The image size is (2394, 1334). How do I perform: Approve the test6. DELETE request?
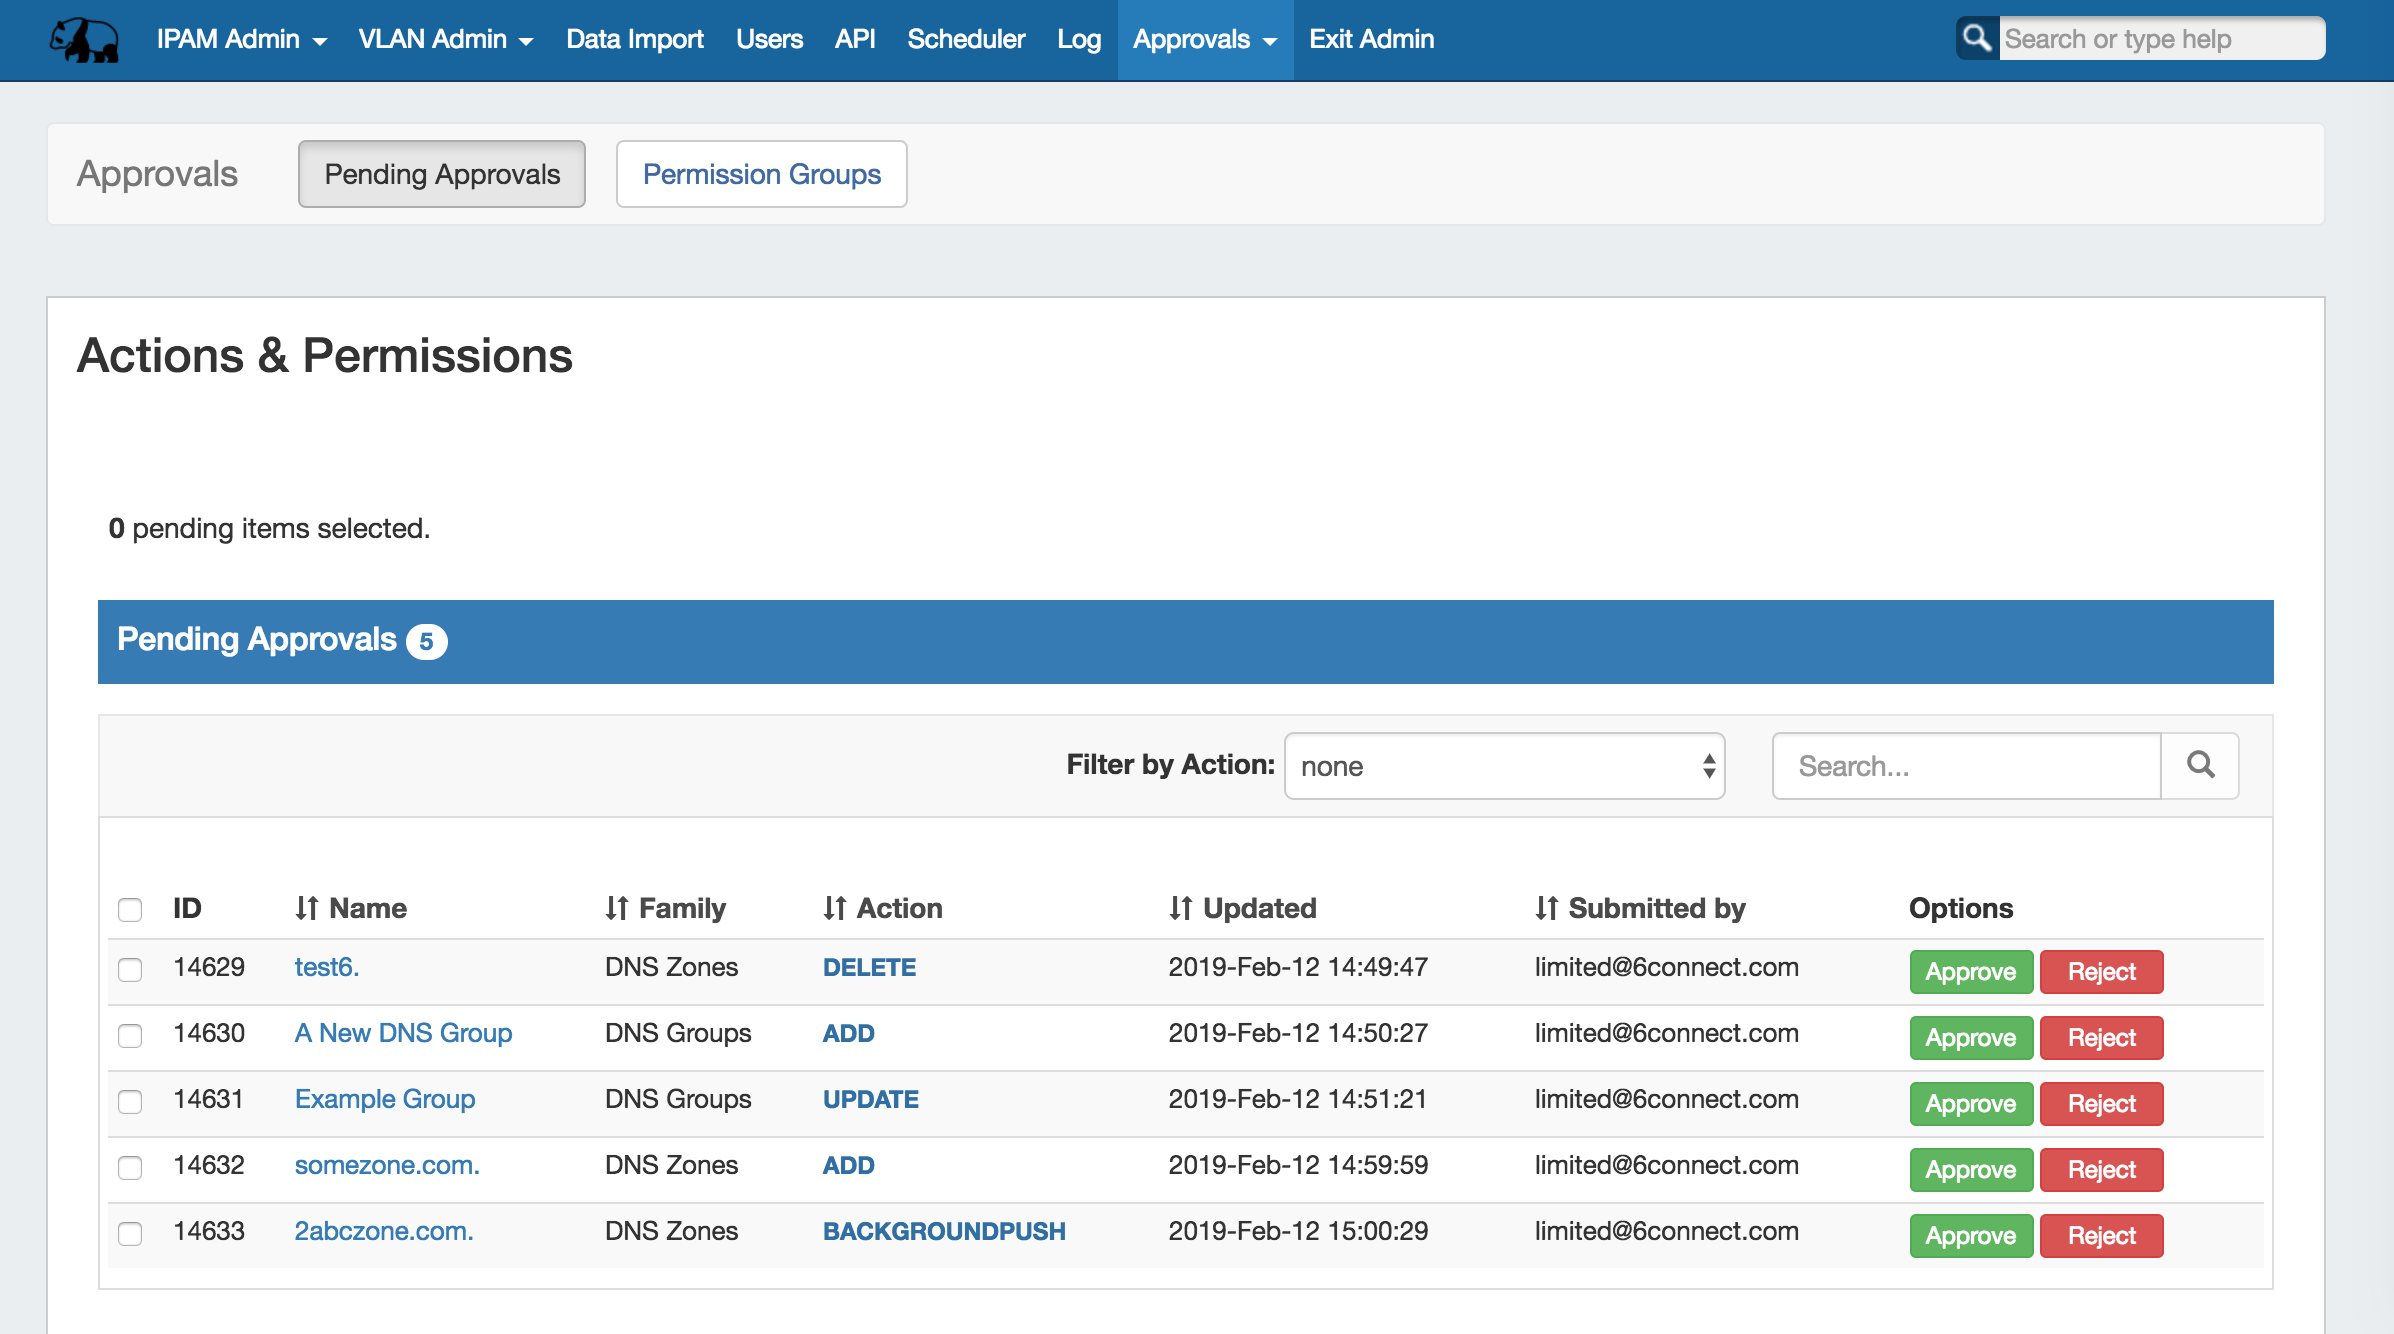pos(1970,972)
